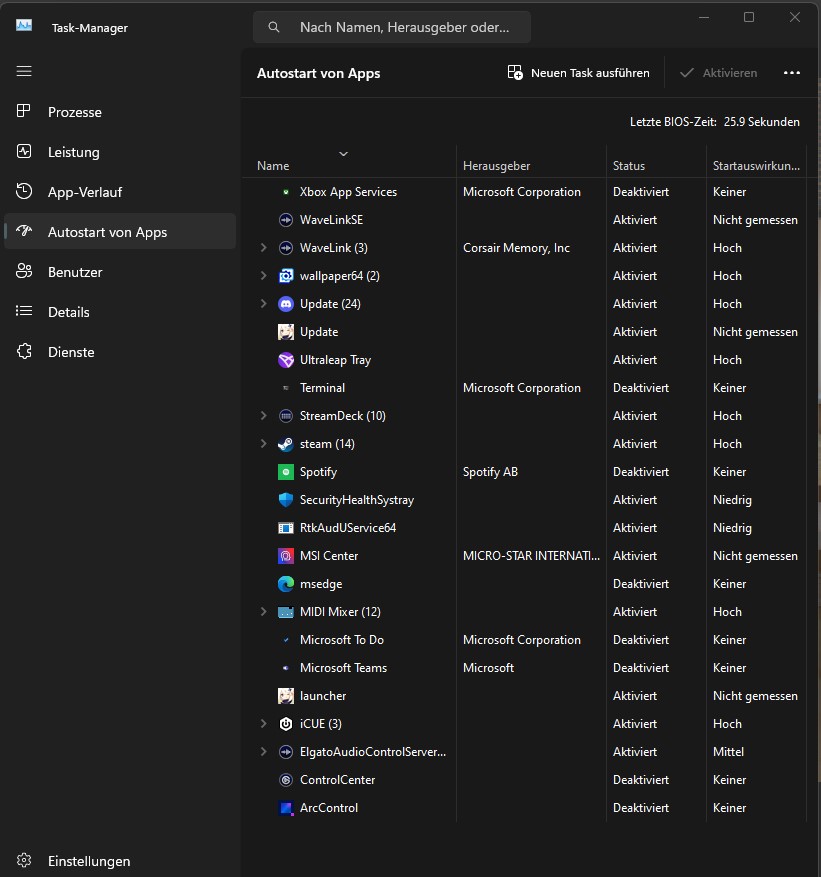Image resolution: width=821 pixels, height=877 pixels.
Task: Click Corsair Memory, Inc publisher cell
Action: [516, 248]
